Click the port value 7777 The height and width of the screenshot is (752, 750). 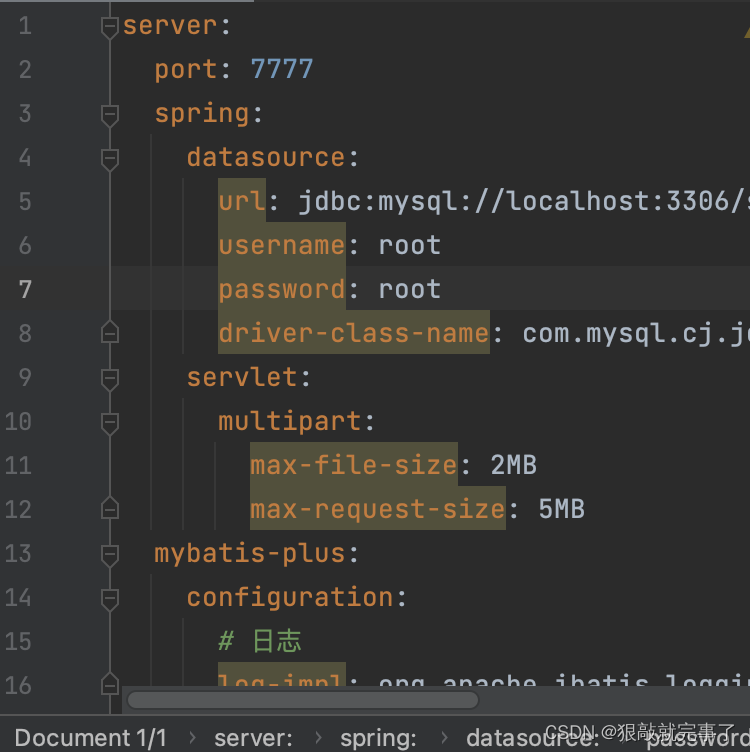pyautogui.click(x=282, y=69)
